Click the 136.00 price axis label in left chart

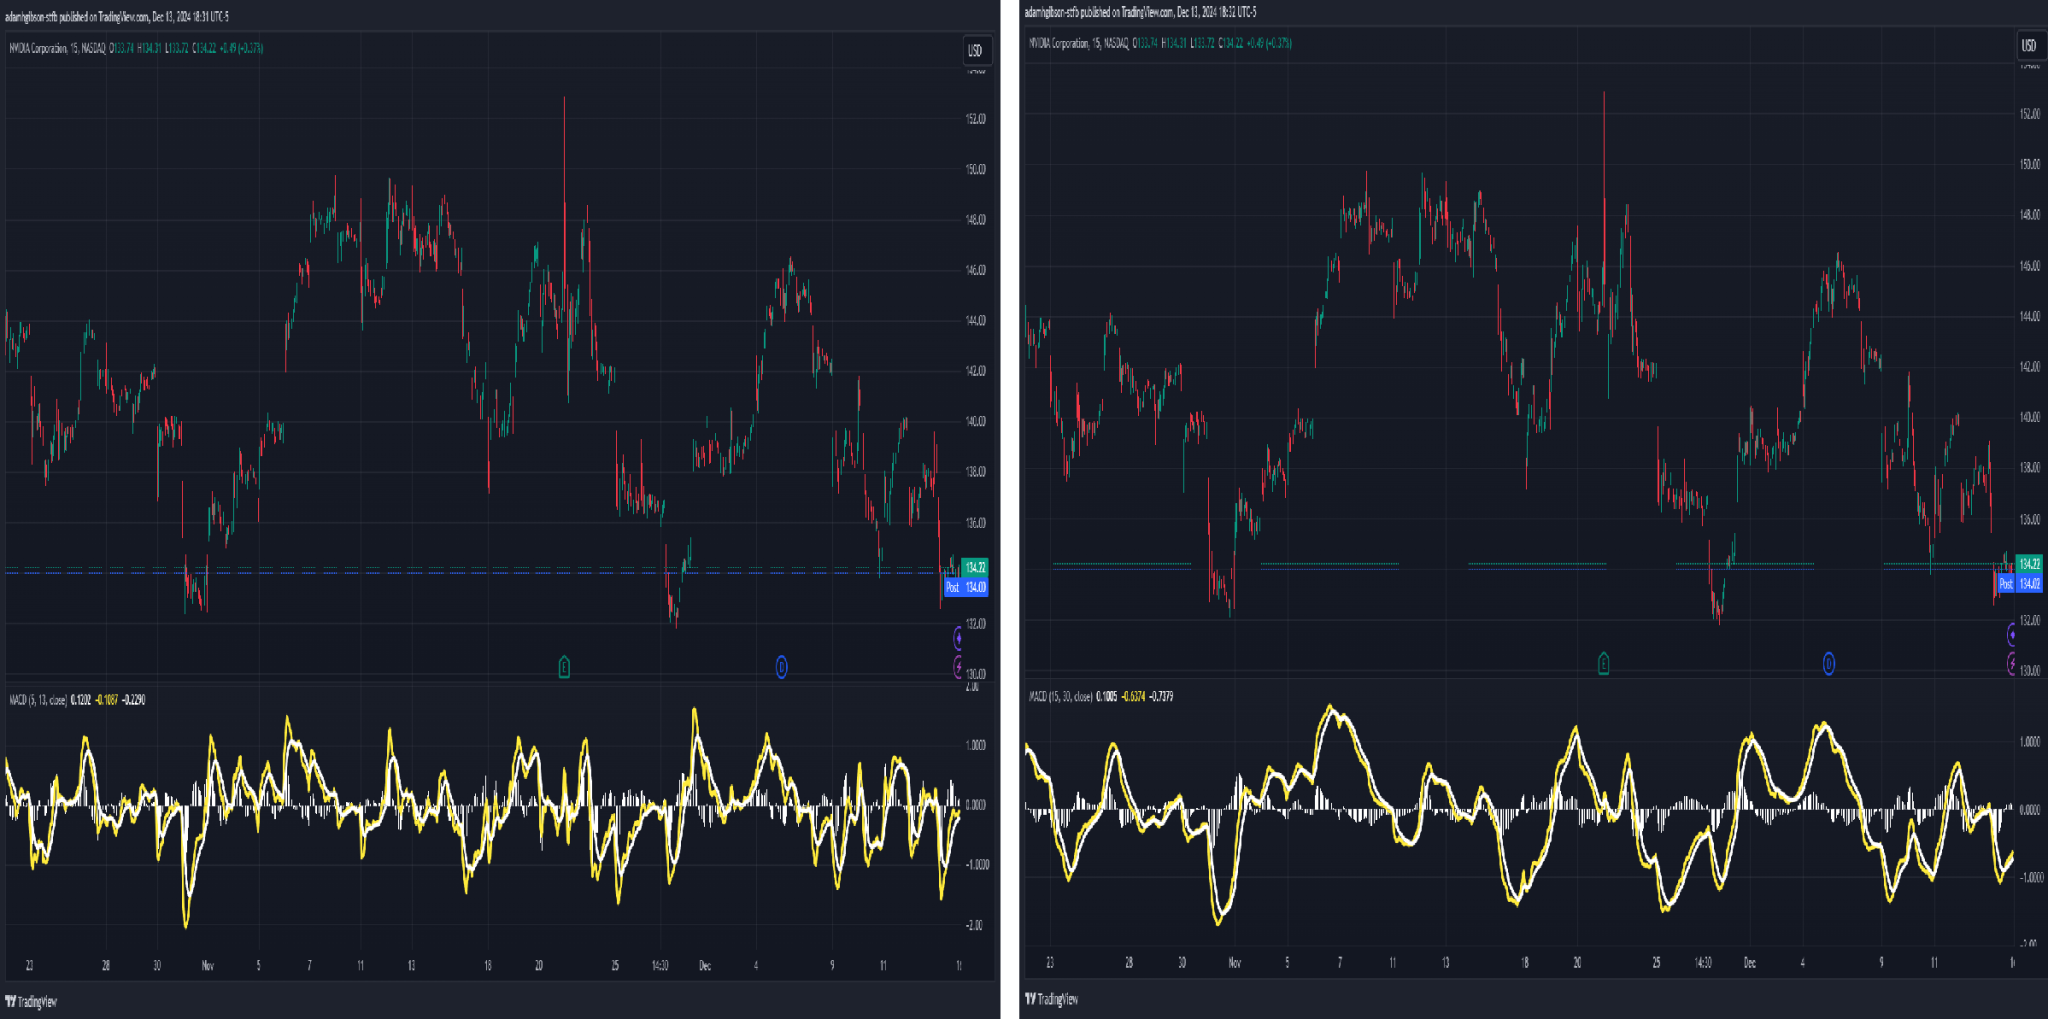(975, 522)
